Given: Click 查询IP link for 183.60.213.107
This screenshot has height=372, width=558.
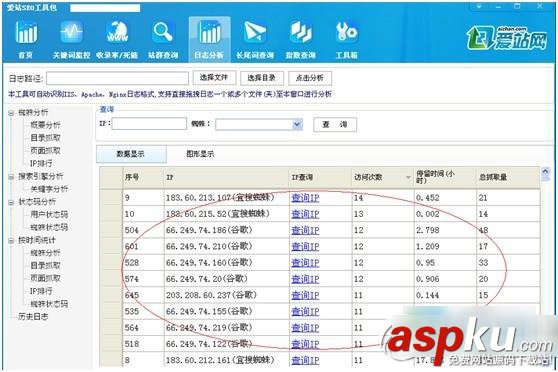Looking at the screenshot, I should pyautogui.click(x=305, y=198).
